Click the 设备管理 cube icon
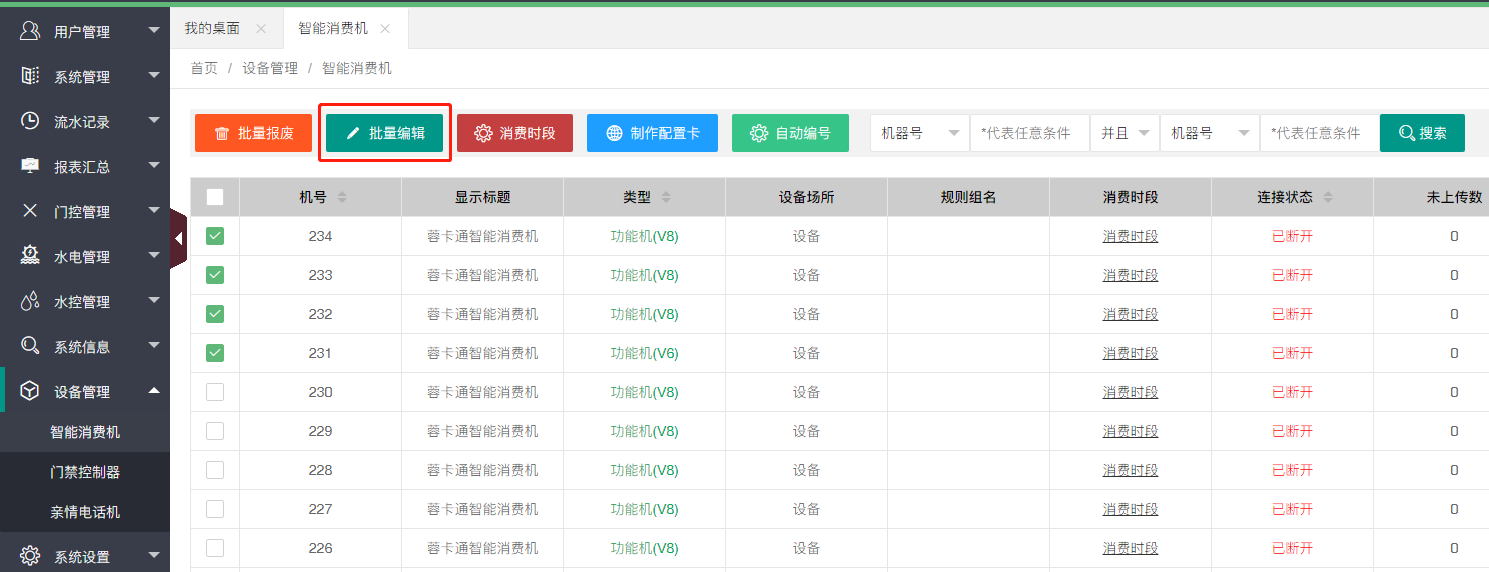 (x=30, y=391)
